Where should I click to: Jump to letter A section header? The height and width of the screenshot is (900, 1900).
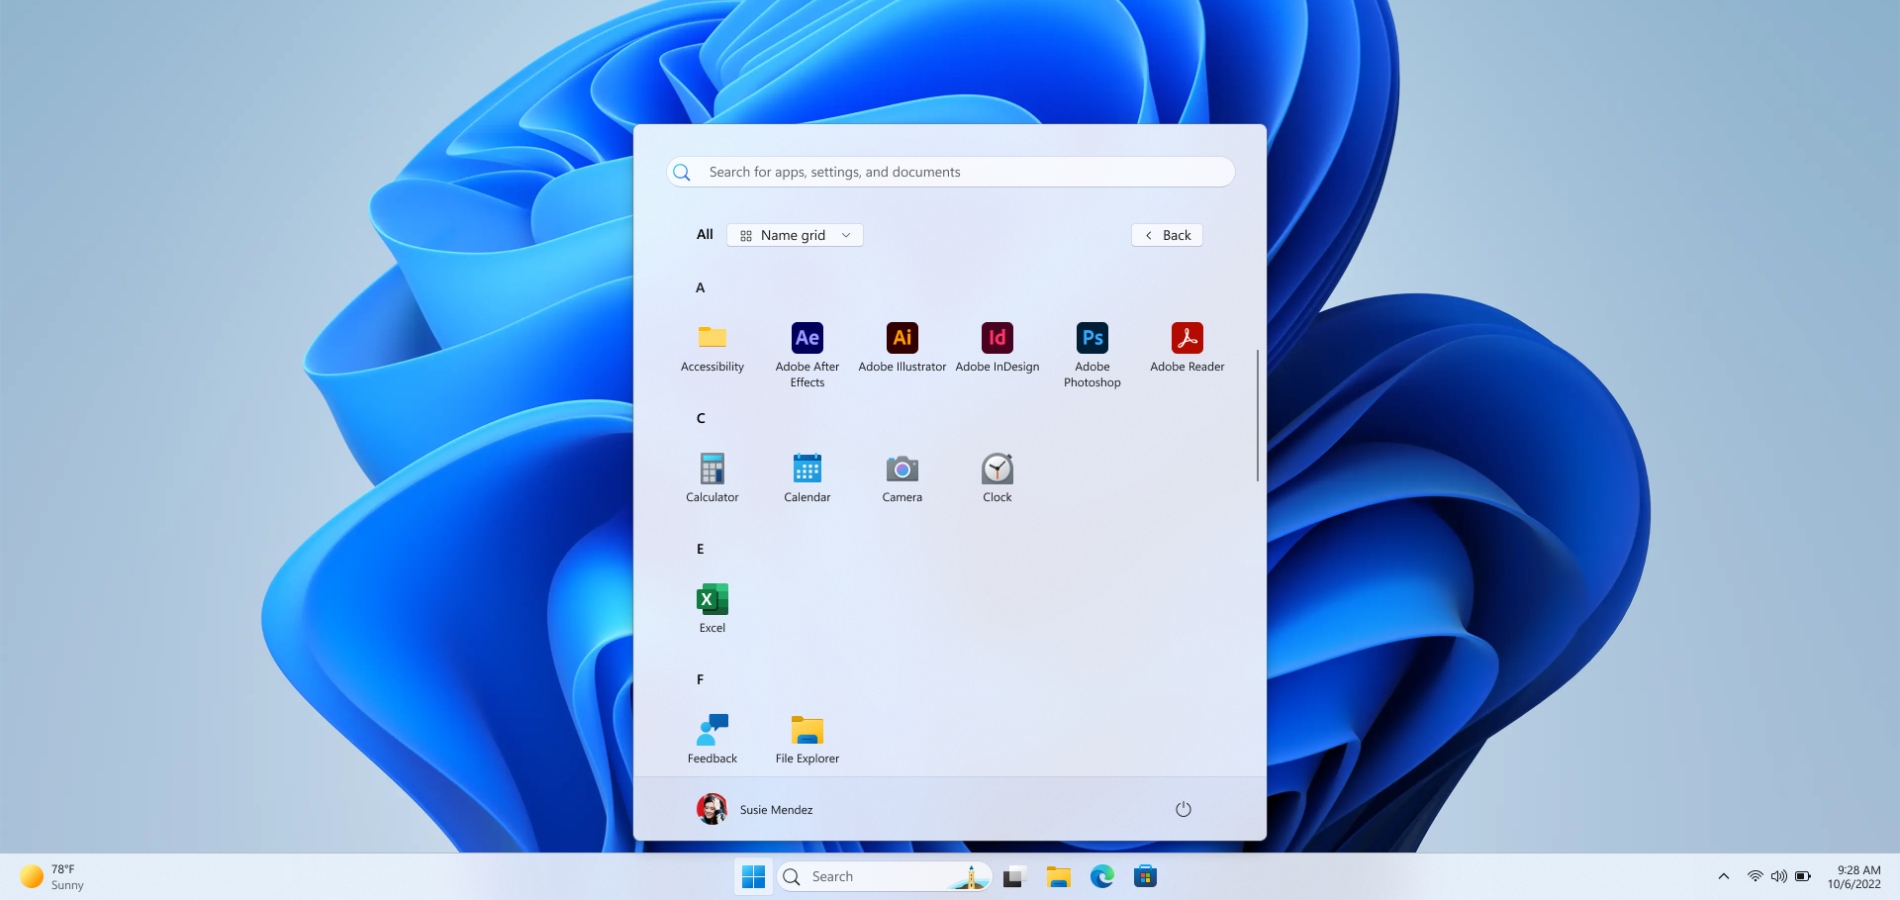(x=700, y=288)
